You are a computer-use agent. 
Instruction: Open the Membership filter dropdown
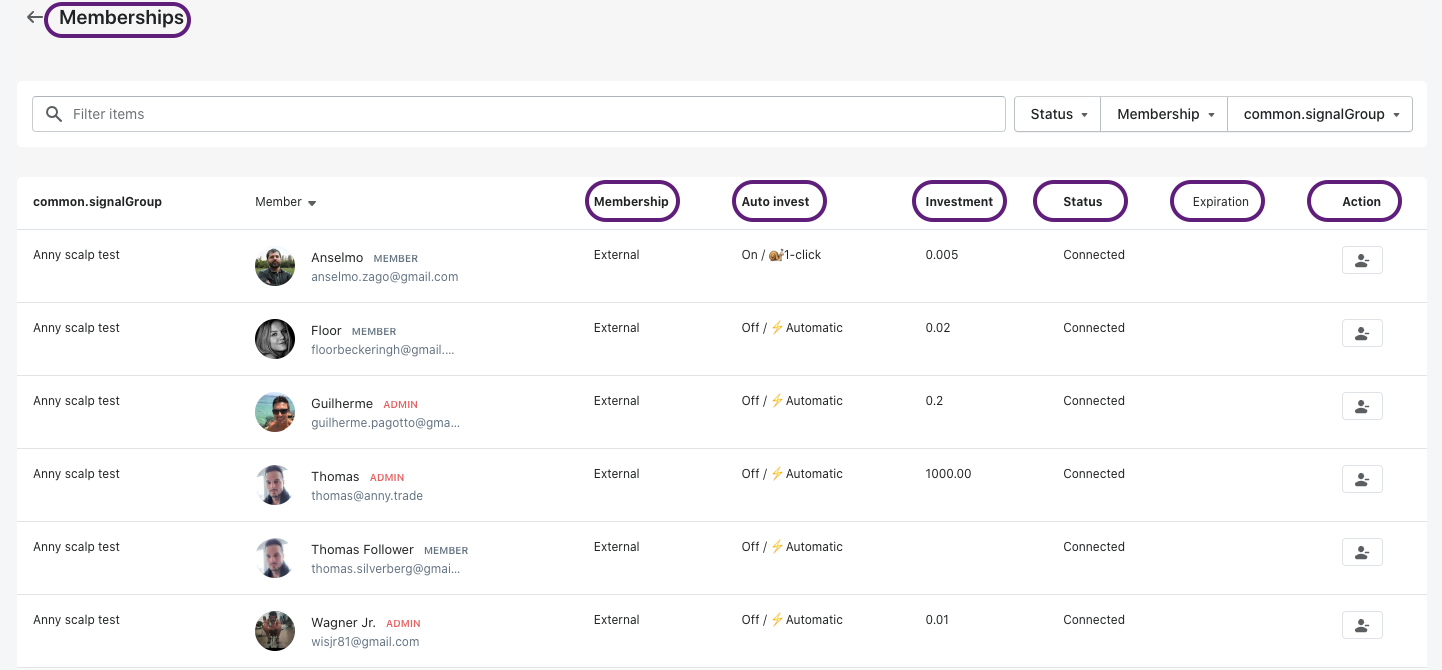1164,114
